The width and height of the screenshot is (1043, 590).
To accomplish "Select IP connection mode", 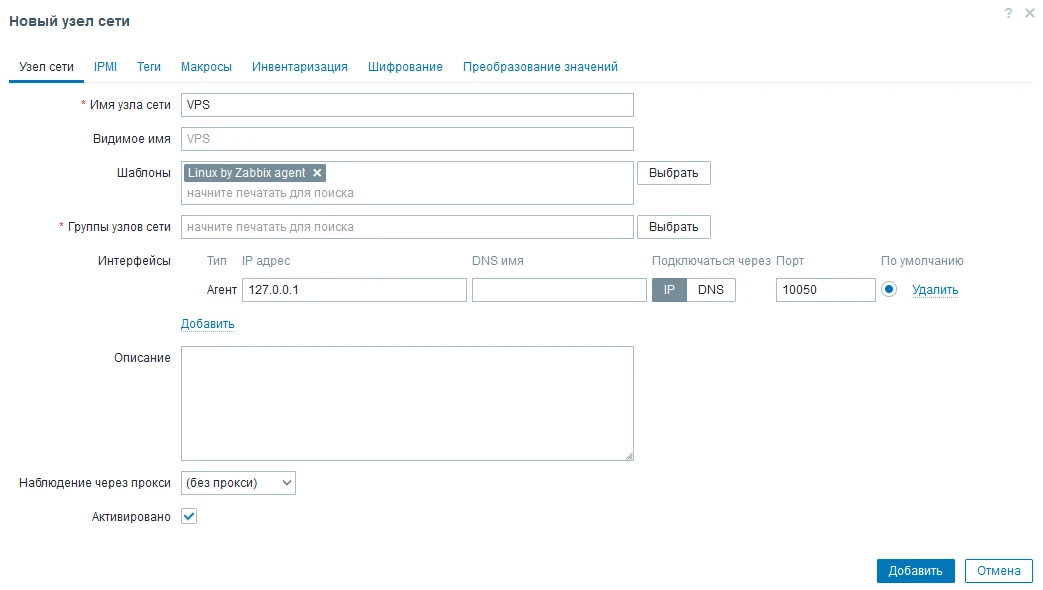I will [x=669, y=290].
